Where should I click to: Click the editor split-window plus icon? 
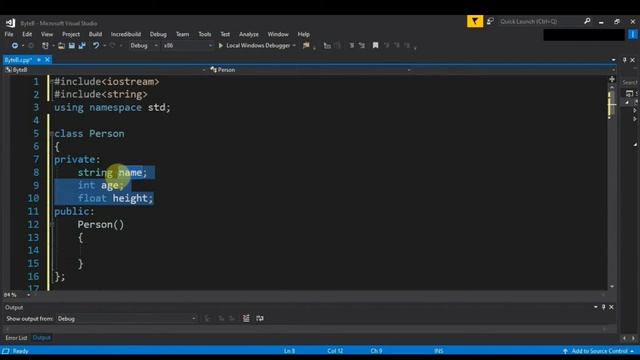(x=612, y=79)
